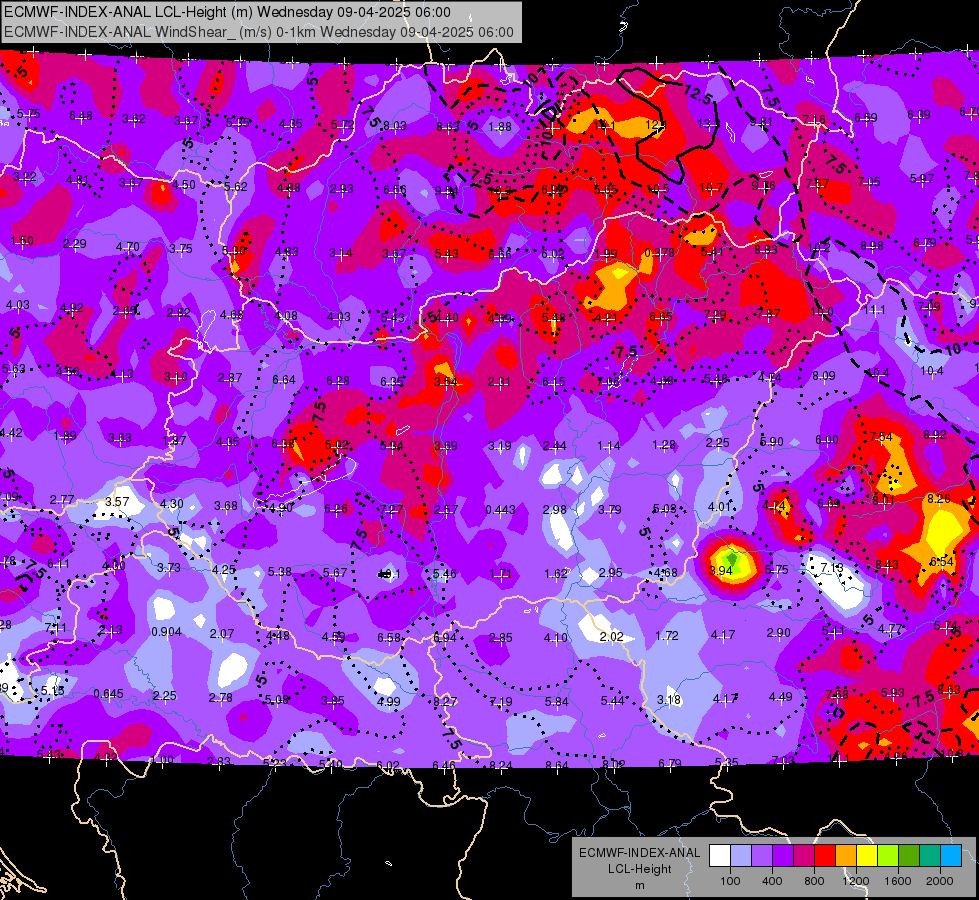Click the grid value 0.378

coord(659,252)
